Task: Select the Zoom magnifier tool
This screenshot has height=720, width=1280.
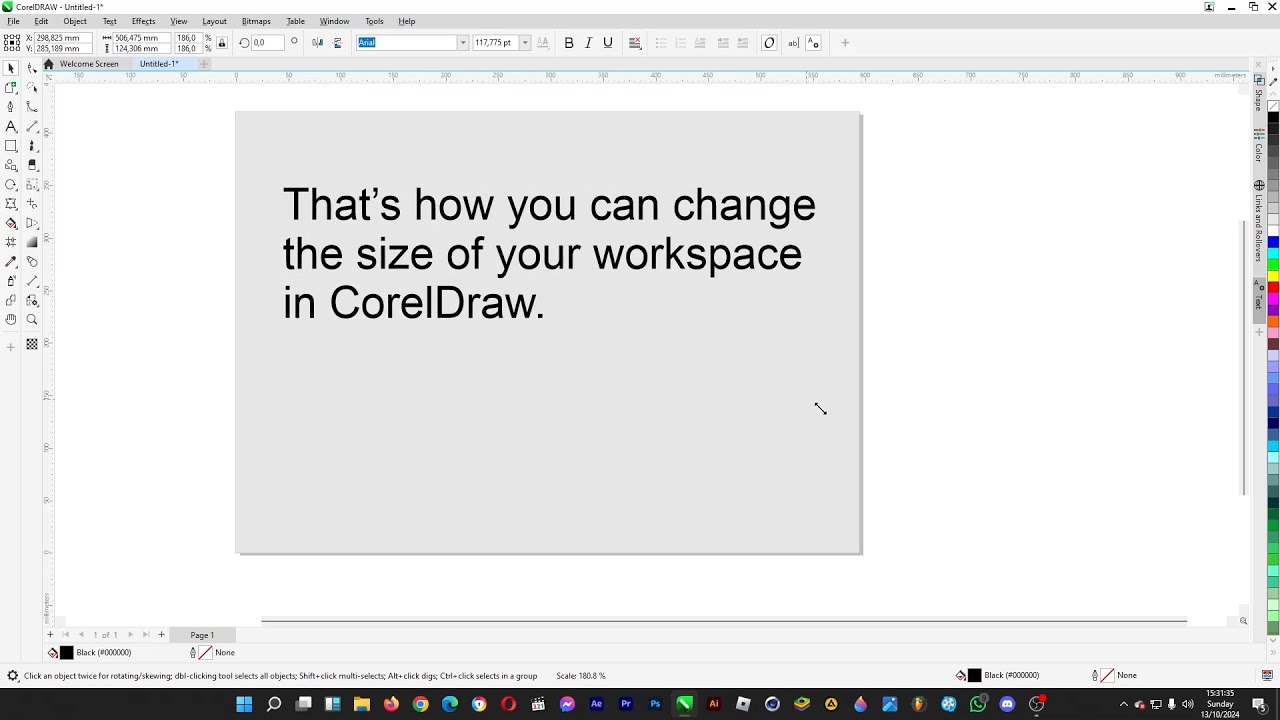Action: click(32, 319)
